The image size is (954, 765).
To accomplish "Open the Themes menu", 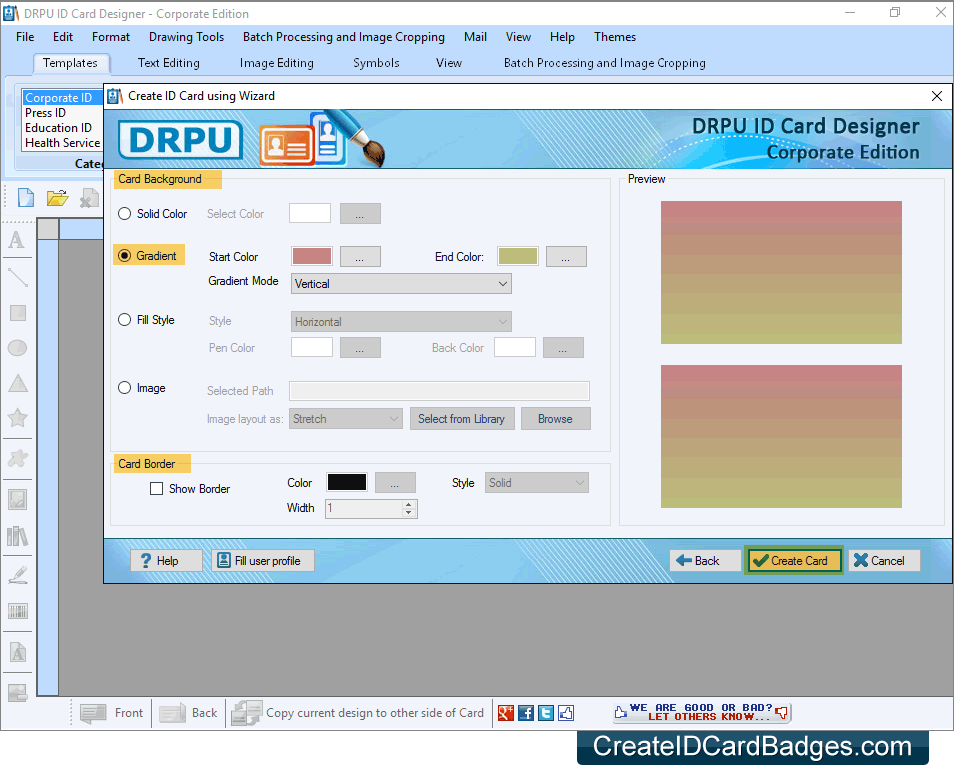I will pyautogui.click(x=615, y=37).
